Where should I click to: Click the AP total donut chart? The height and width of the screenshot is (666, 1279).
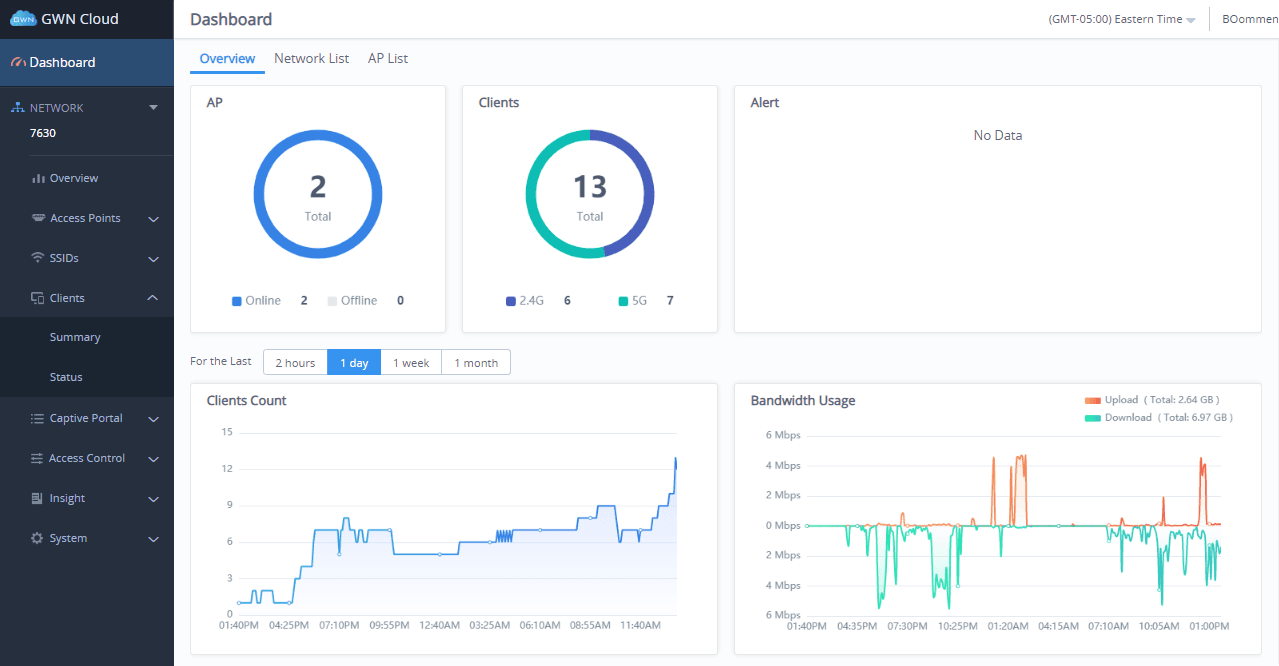[318, 195]
